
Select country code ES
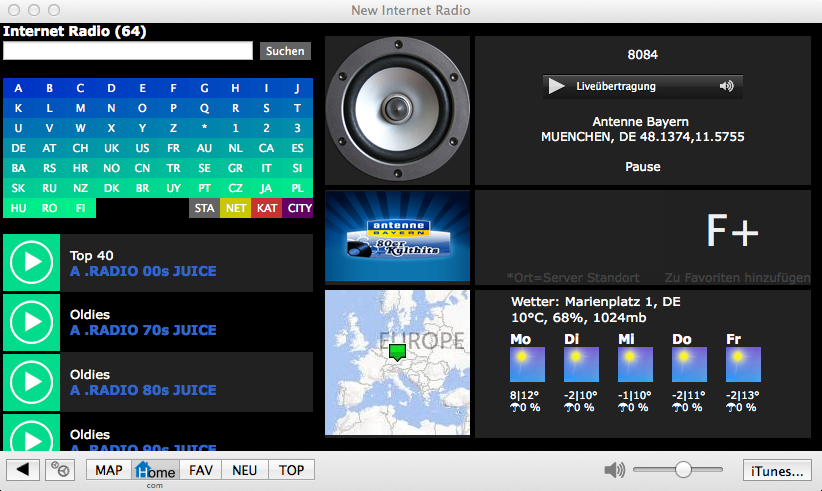pos(297,148)
